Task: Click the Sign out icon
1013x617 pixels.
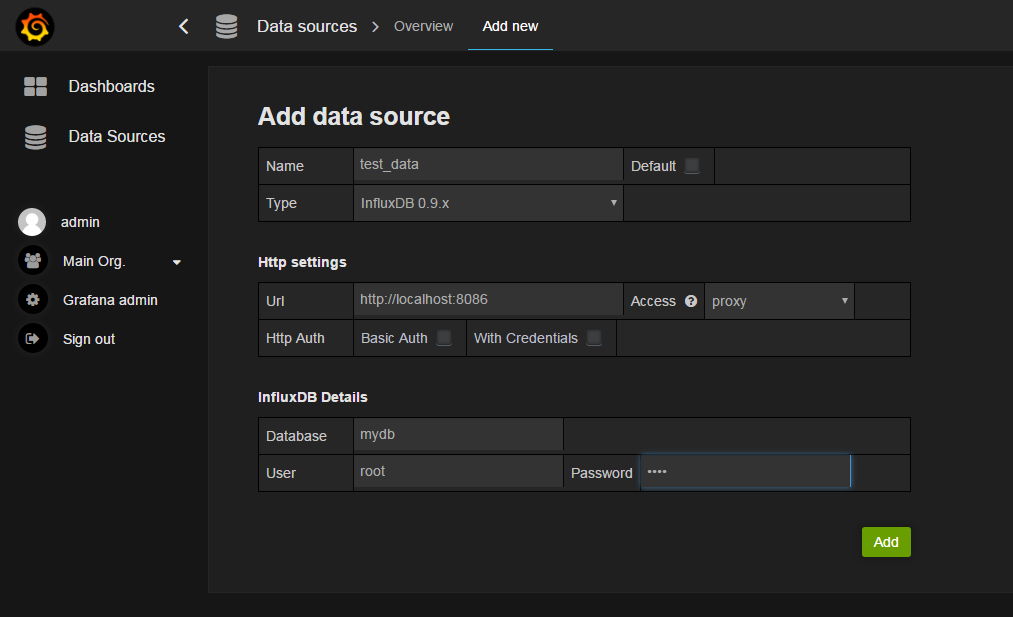Action: coord(33,339)
